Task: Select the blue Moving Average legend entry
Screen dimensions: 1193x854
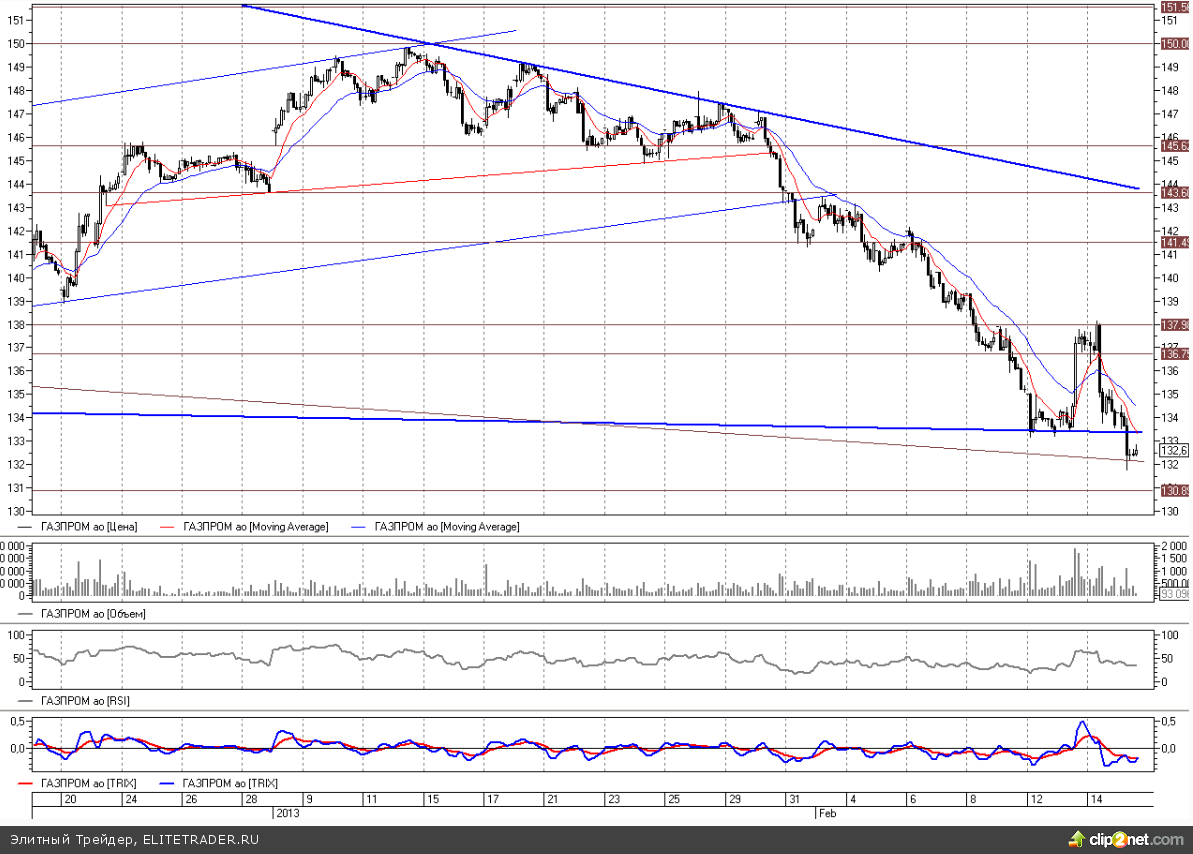Action: pos(446,526)
